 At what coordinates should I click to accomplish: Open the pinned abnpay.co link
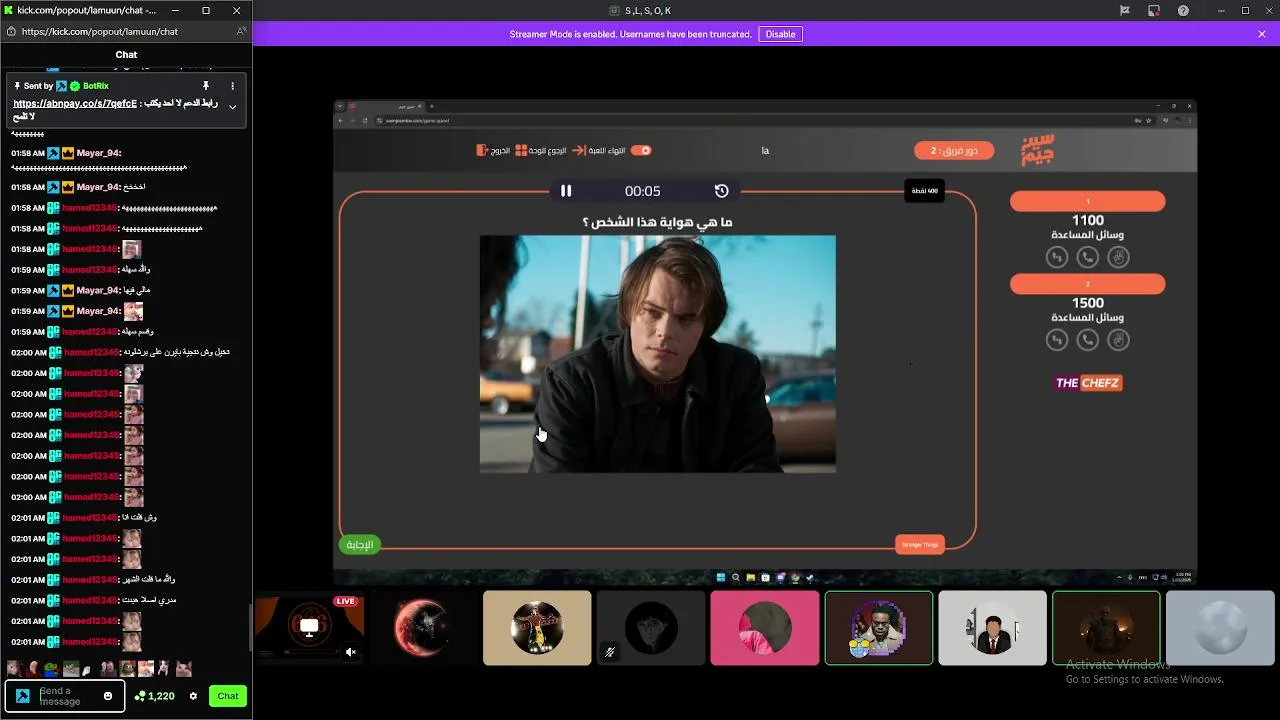[75, 104]
